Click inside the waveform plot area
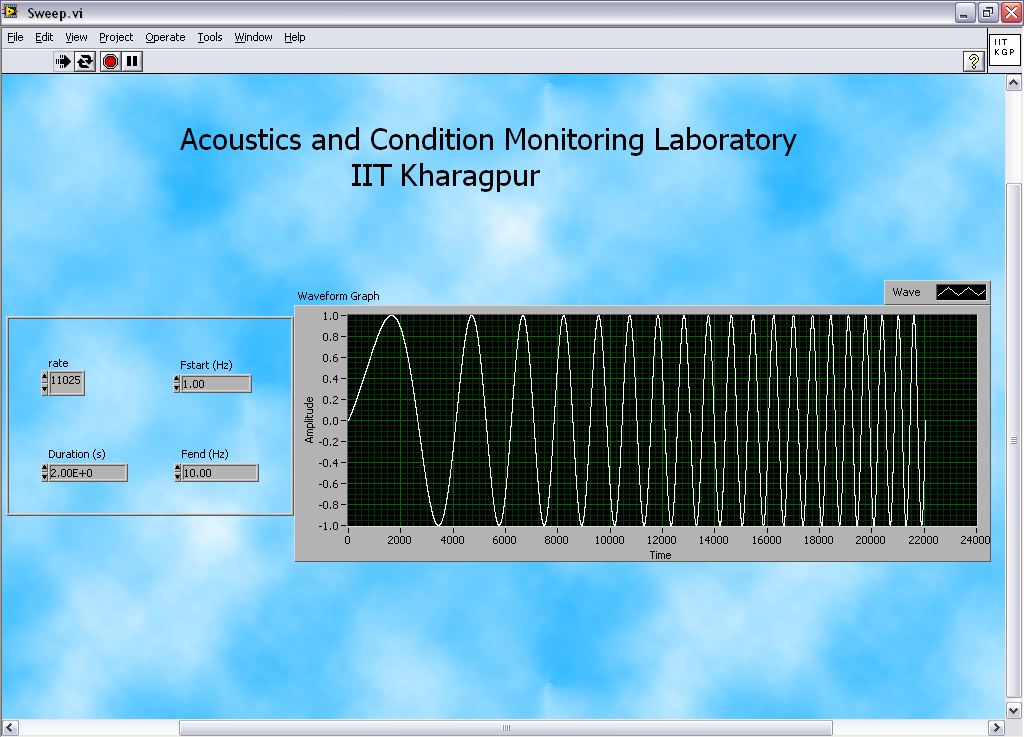Image resolution: width=1024 pixels, height=737 pixels. tap(662, 420)
